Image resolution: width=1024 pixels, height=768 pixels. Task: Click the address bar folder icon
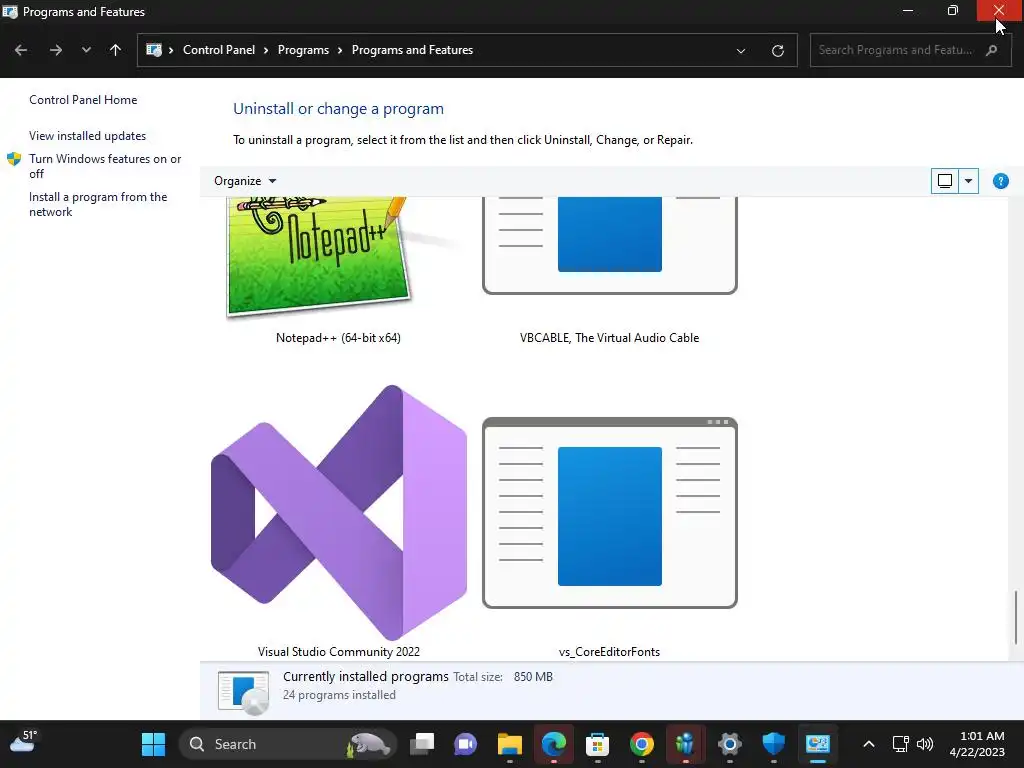pyautogui.click(x=153, y=50)
